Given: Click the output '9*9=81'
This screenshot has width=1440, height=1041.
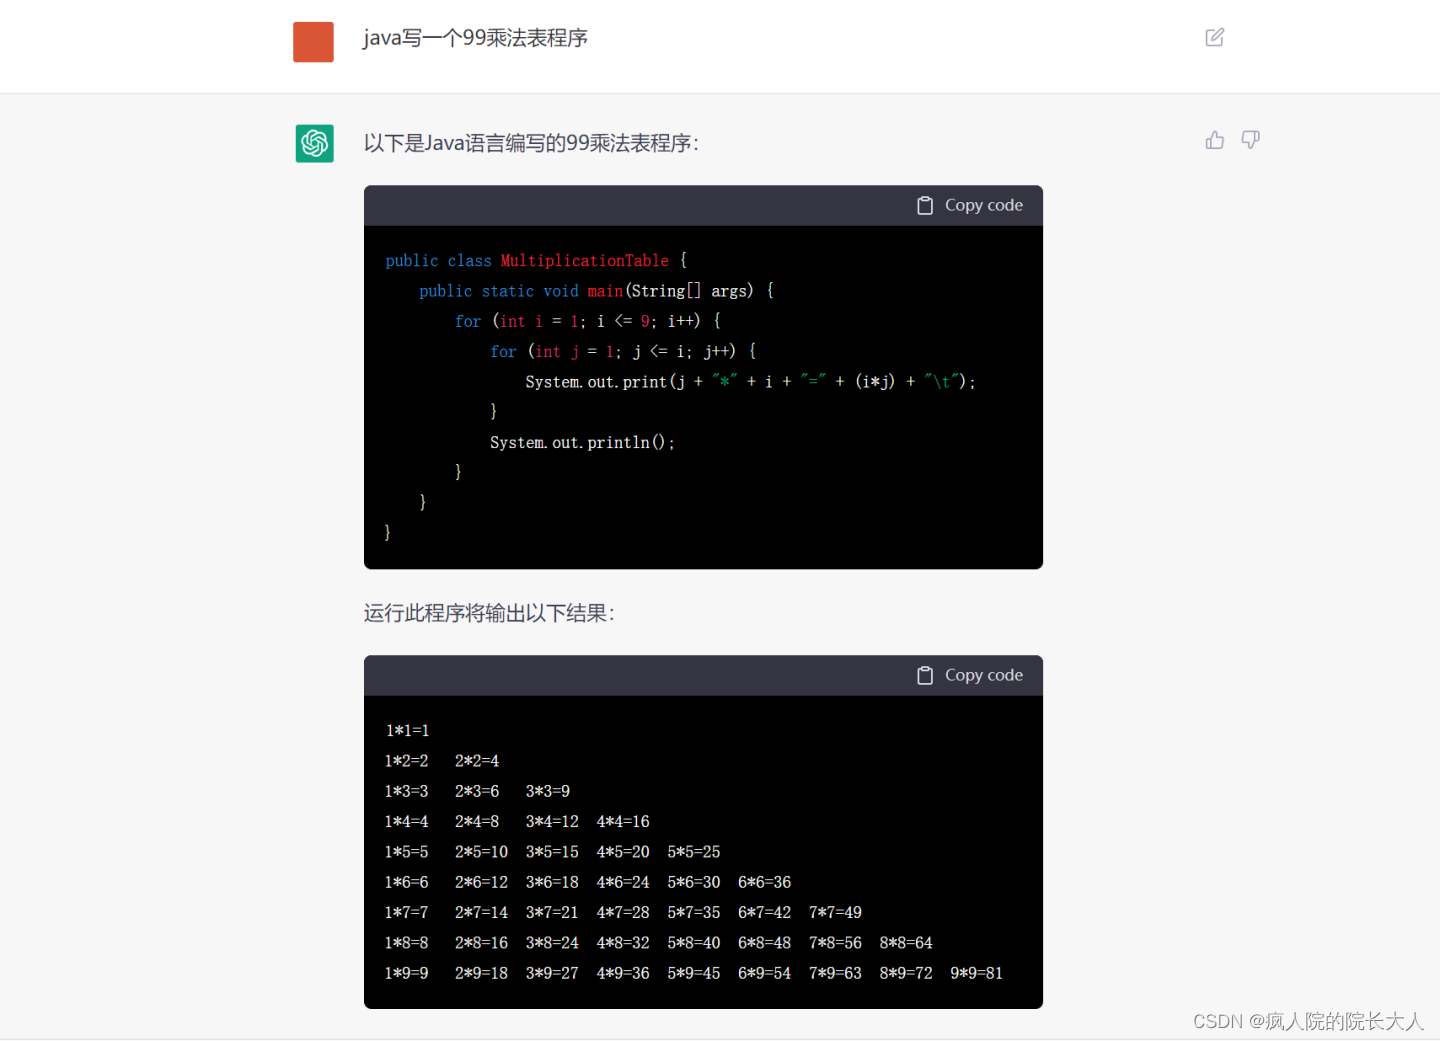Looking at the screenshot, I should tap(976, 973).
